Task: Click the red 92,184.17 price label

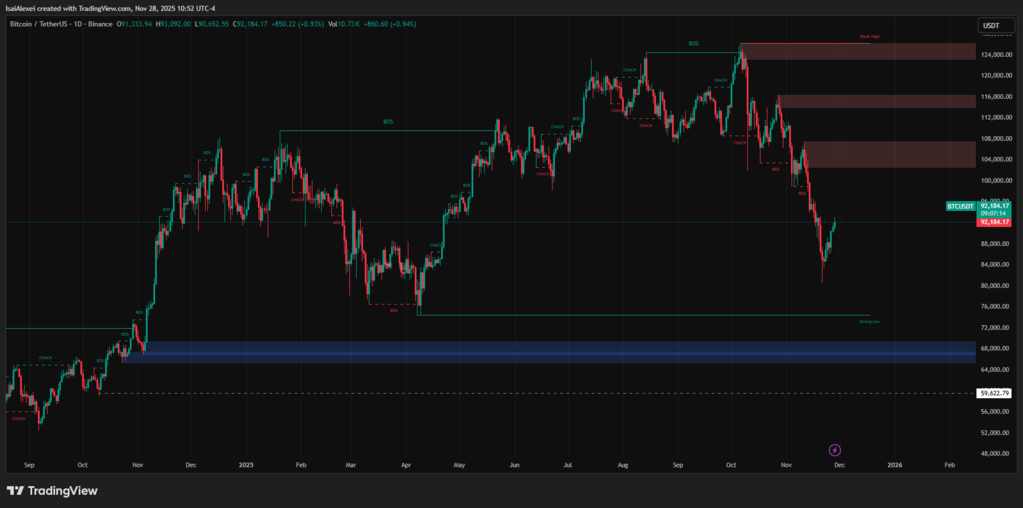Action: [994, 222]
